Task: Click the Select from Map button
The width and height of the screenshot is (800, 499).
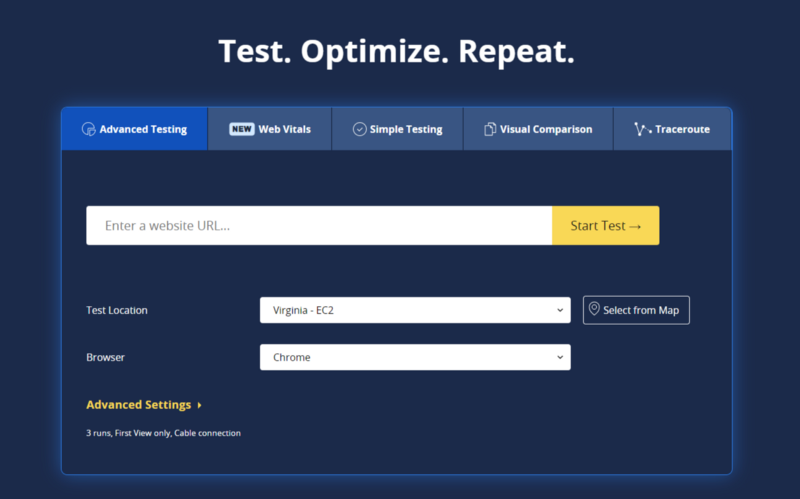Action: pos(636,310)
